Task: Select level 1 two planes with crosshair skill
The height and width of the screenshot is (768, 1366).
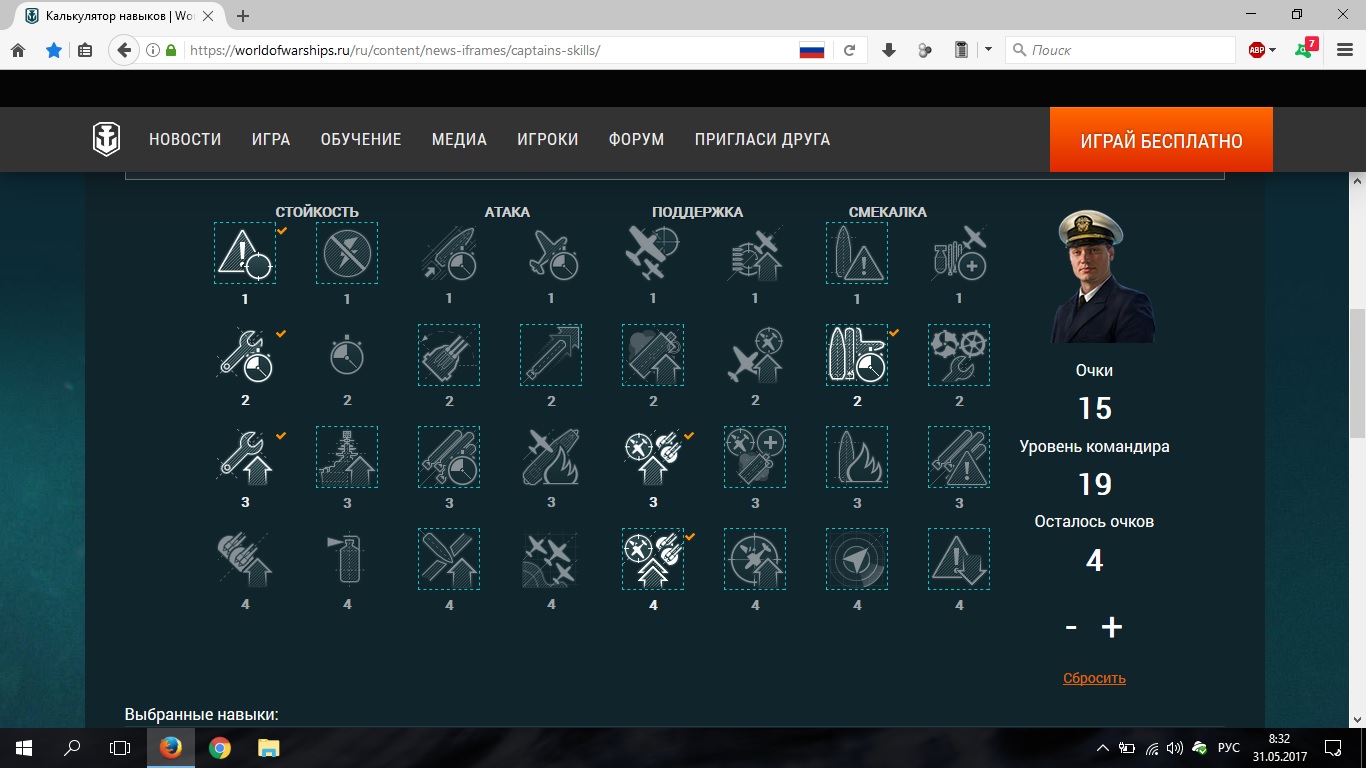Action: [653, 253]
